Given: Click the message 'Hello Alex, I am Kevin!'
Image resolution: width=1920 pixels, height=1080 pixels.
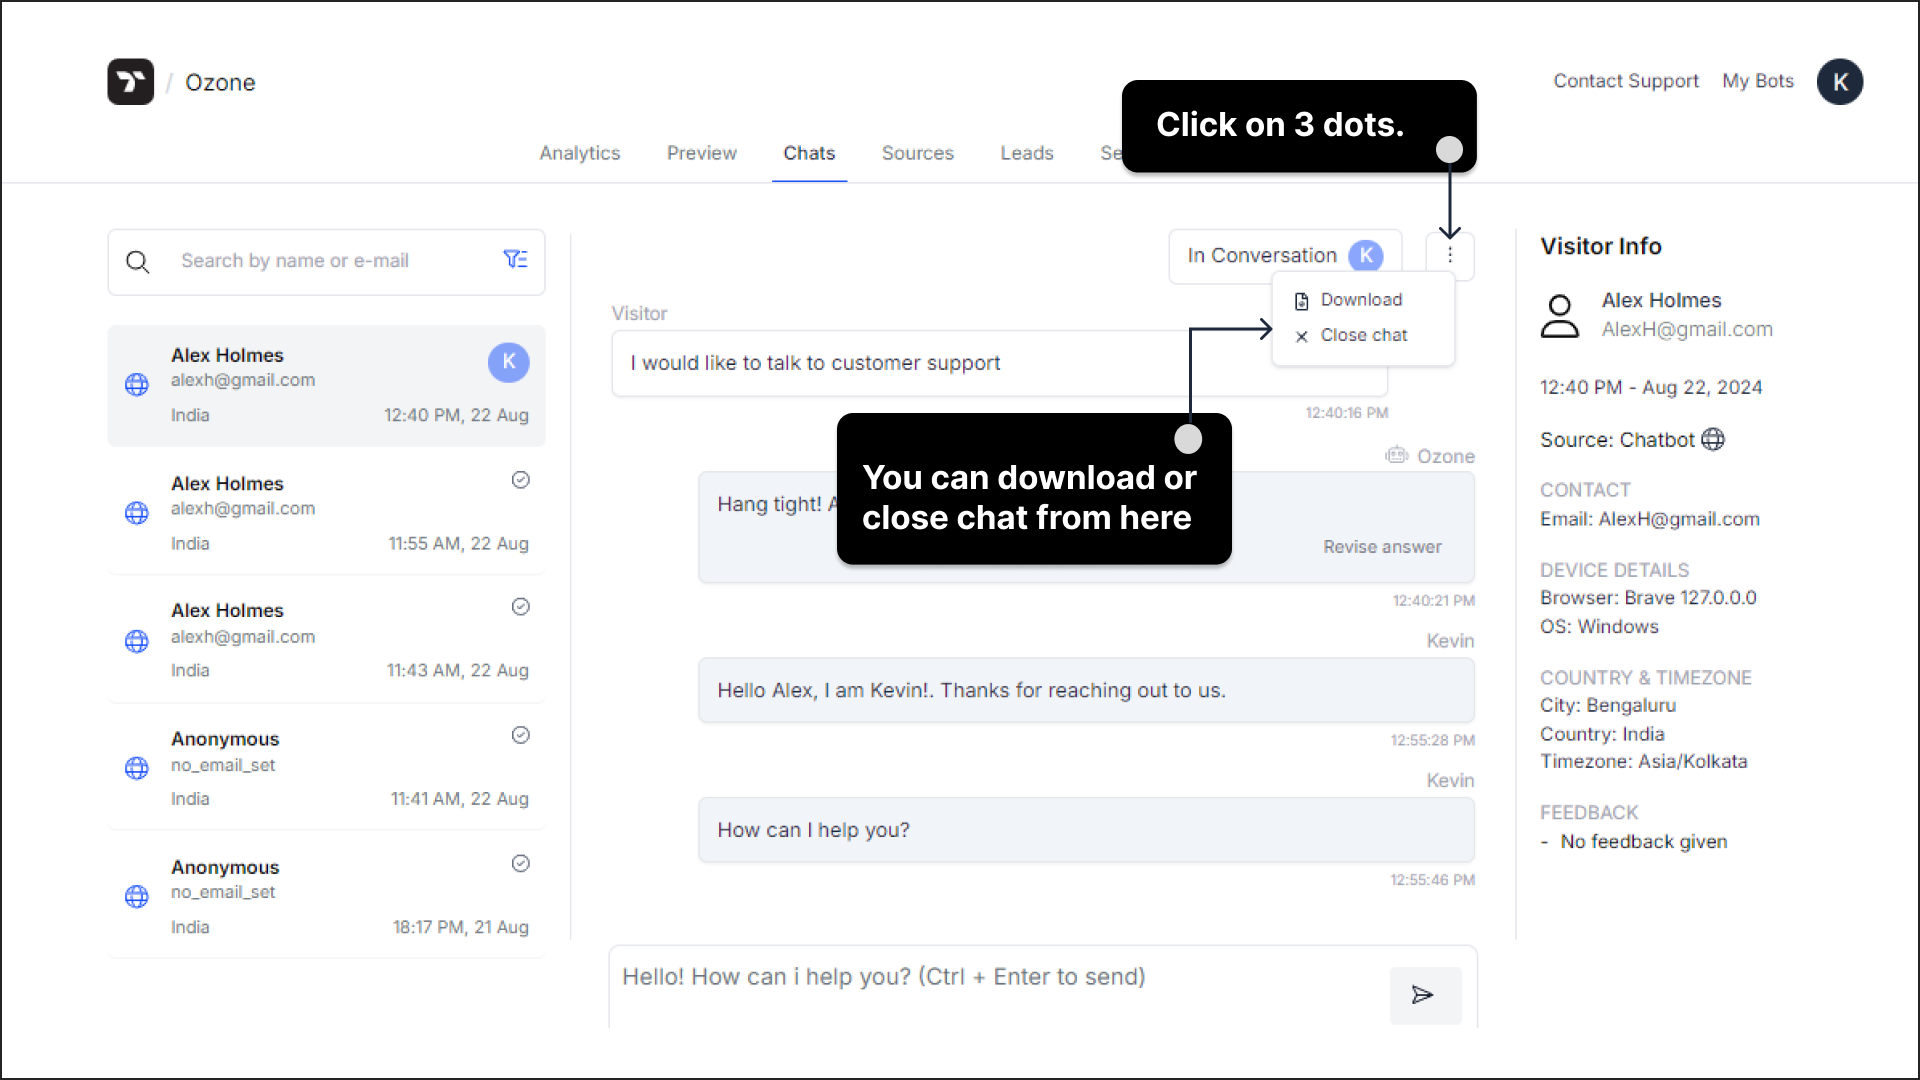Looking at the screenshot, I should point(1086,690).
